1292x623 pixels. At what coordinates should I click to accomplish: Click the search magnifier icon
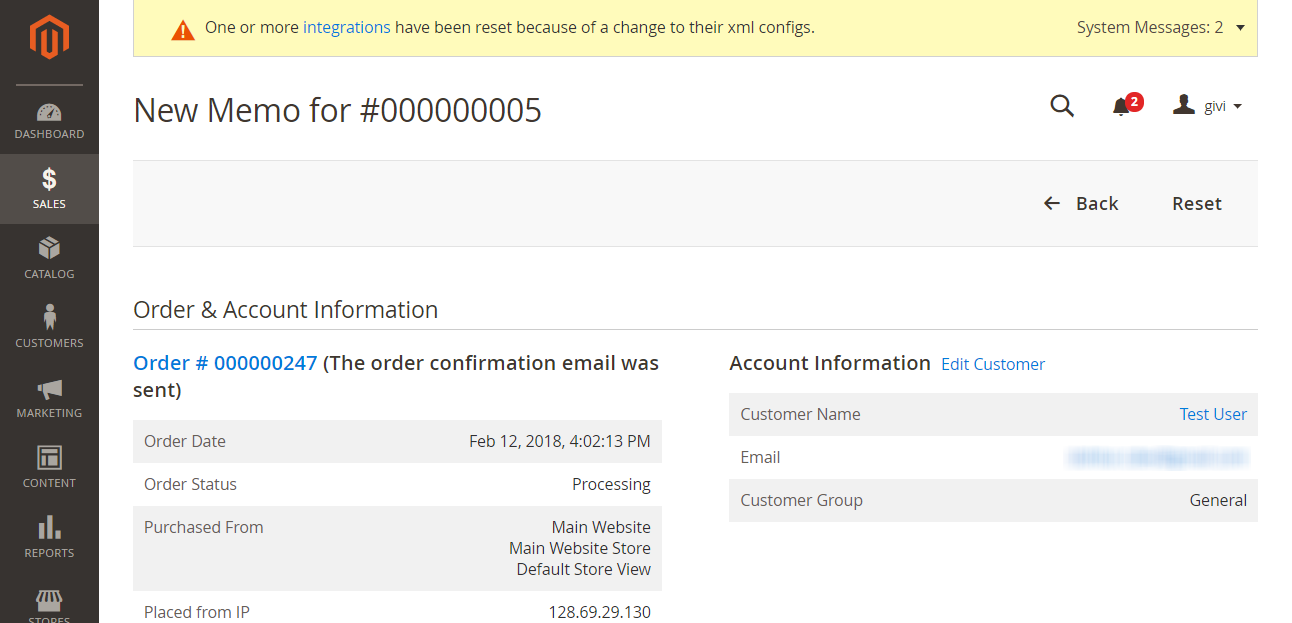tap(1062, 105)
